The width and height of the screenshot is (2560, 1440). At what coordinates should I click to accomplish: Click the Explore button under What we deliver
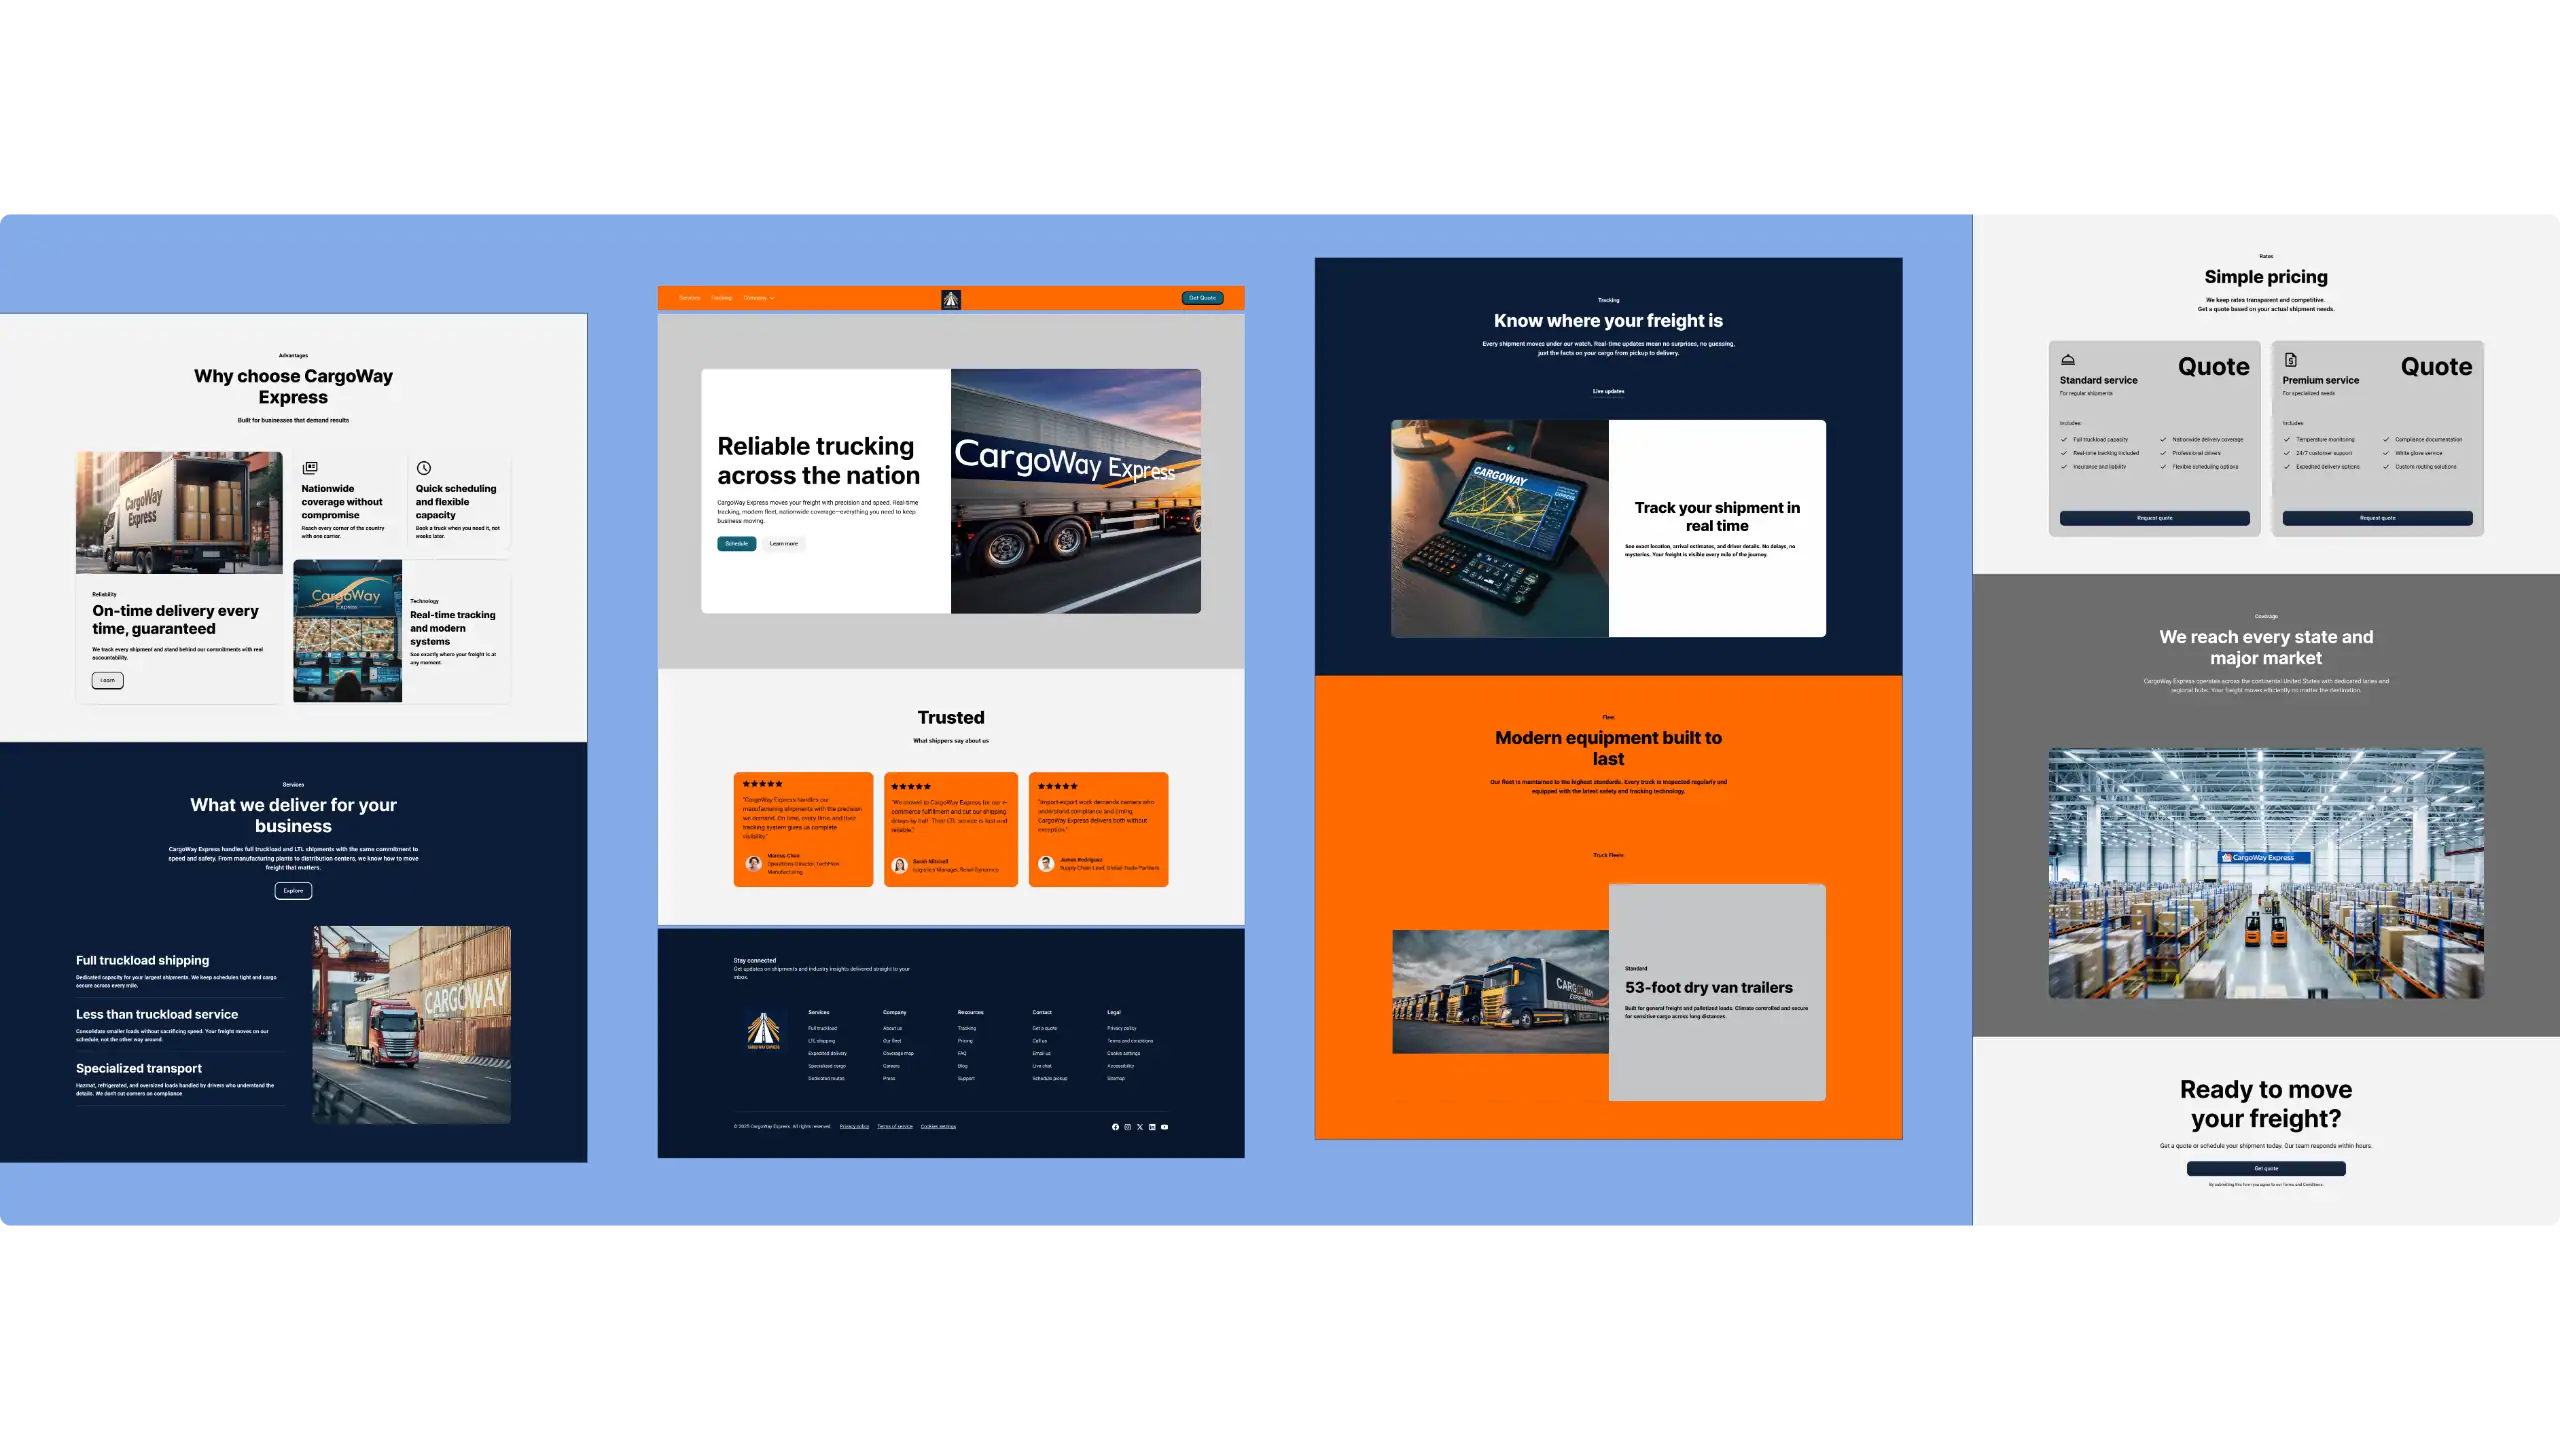(x=293, y=891)
